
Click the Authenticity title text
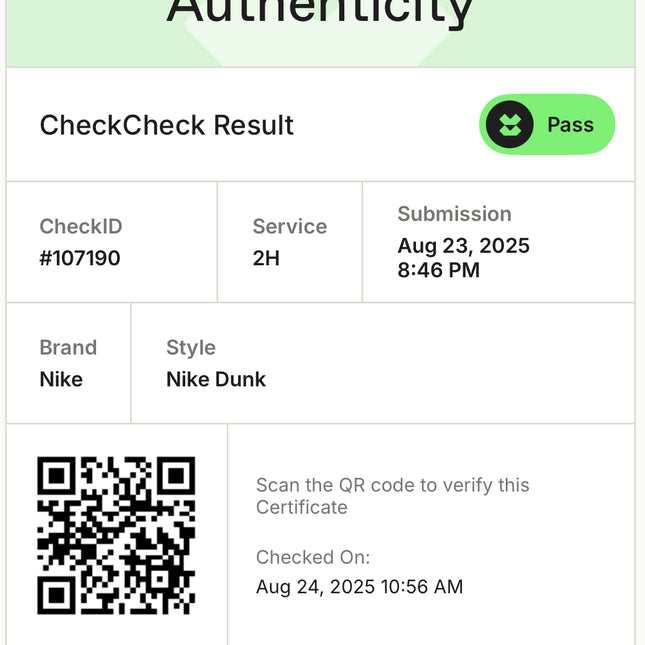tap(320, 14)
